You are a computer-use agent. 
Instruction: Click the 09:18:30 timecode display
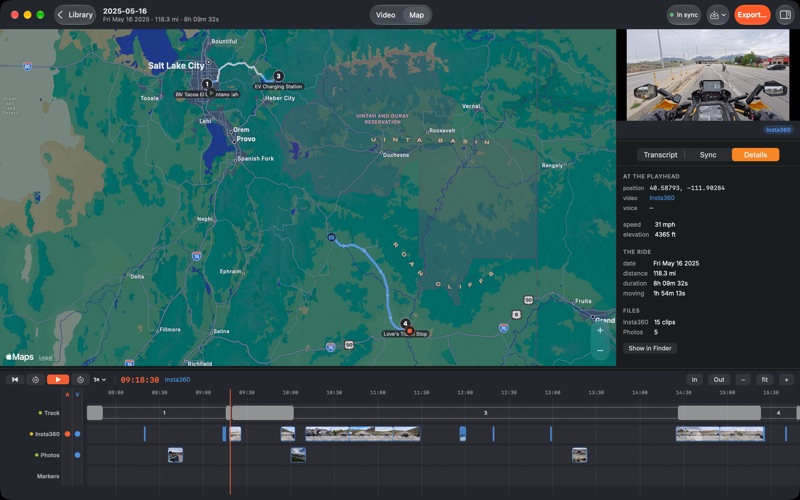(x=140, y=380)
